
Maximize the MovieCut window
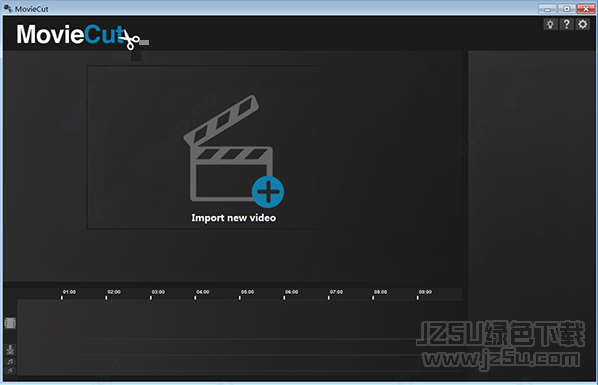tap(567, 8)
